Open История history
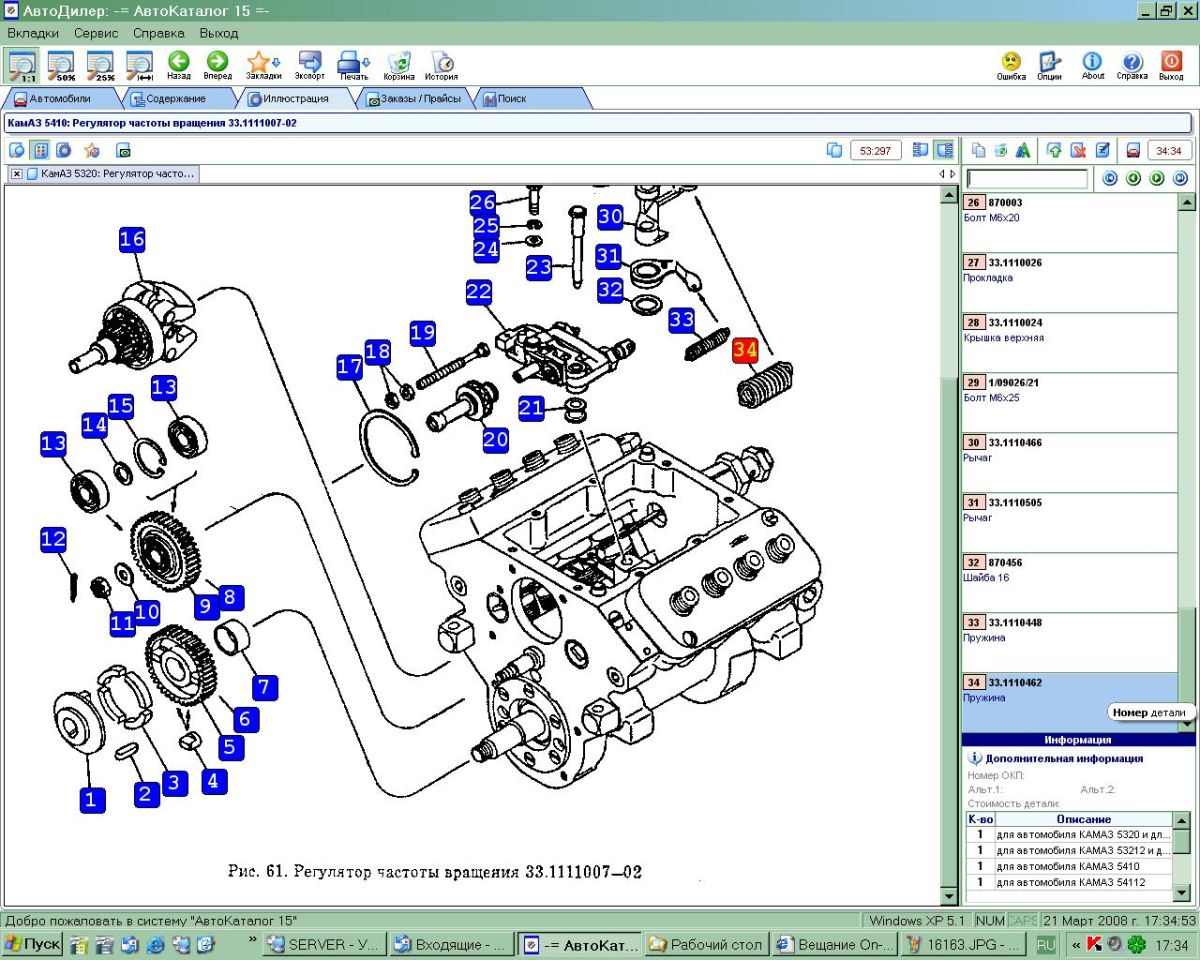Viewport: 1200px width, 960px height. pos(441,65)
